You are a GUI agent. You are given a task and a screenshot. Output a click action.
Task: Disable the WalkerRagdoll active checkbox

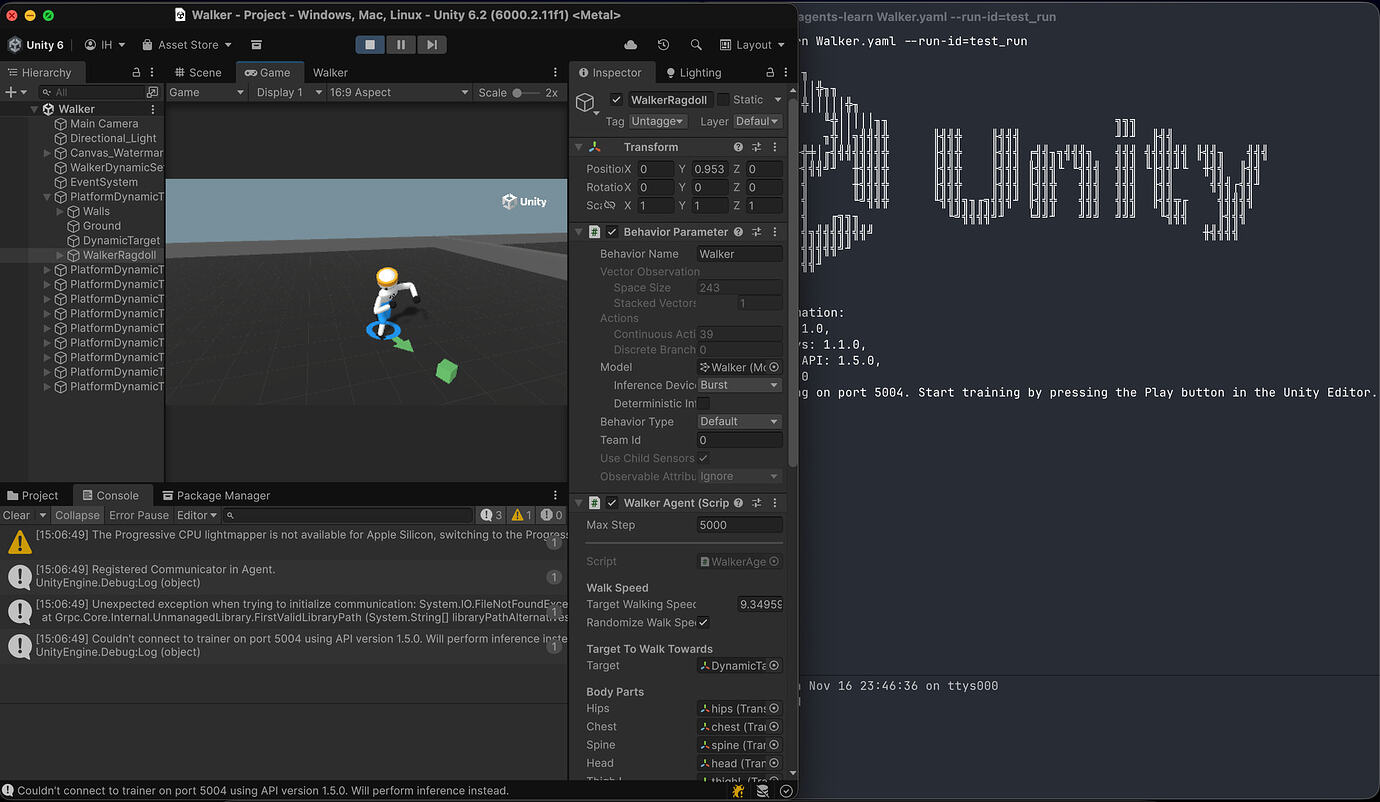(x=617, y=99)
